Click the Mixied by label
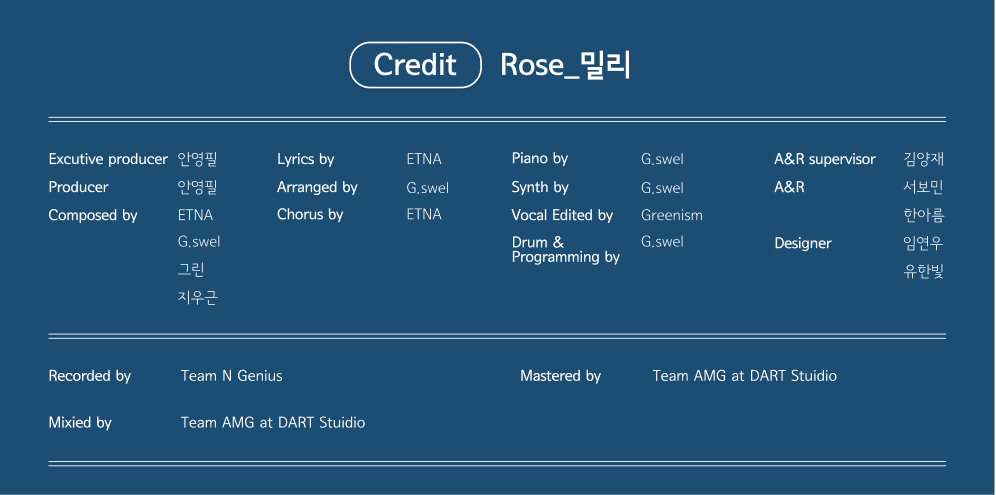 [80, 423]
